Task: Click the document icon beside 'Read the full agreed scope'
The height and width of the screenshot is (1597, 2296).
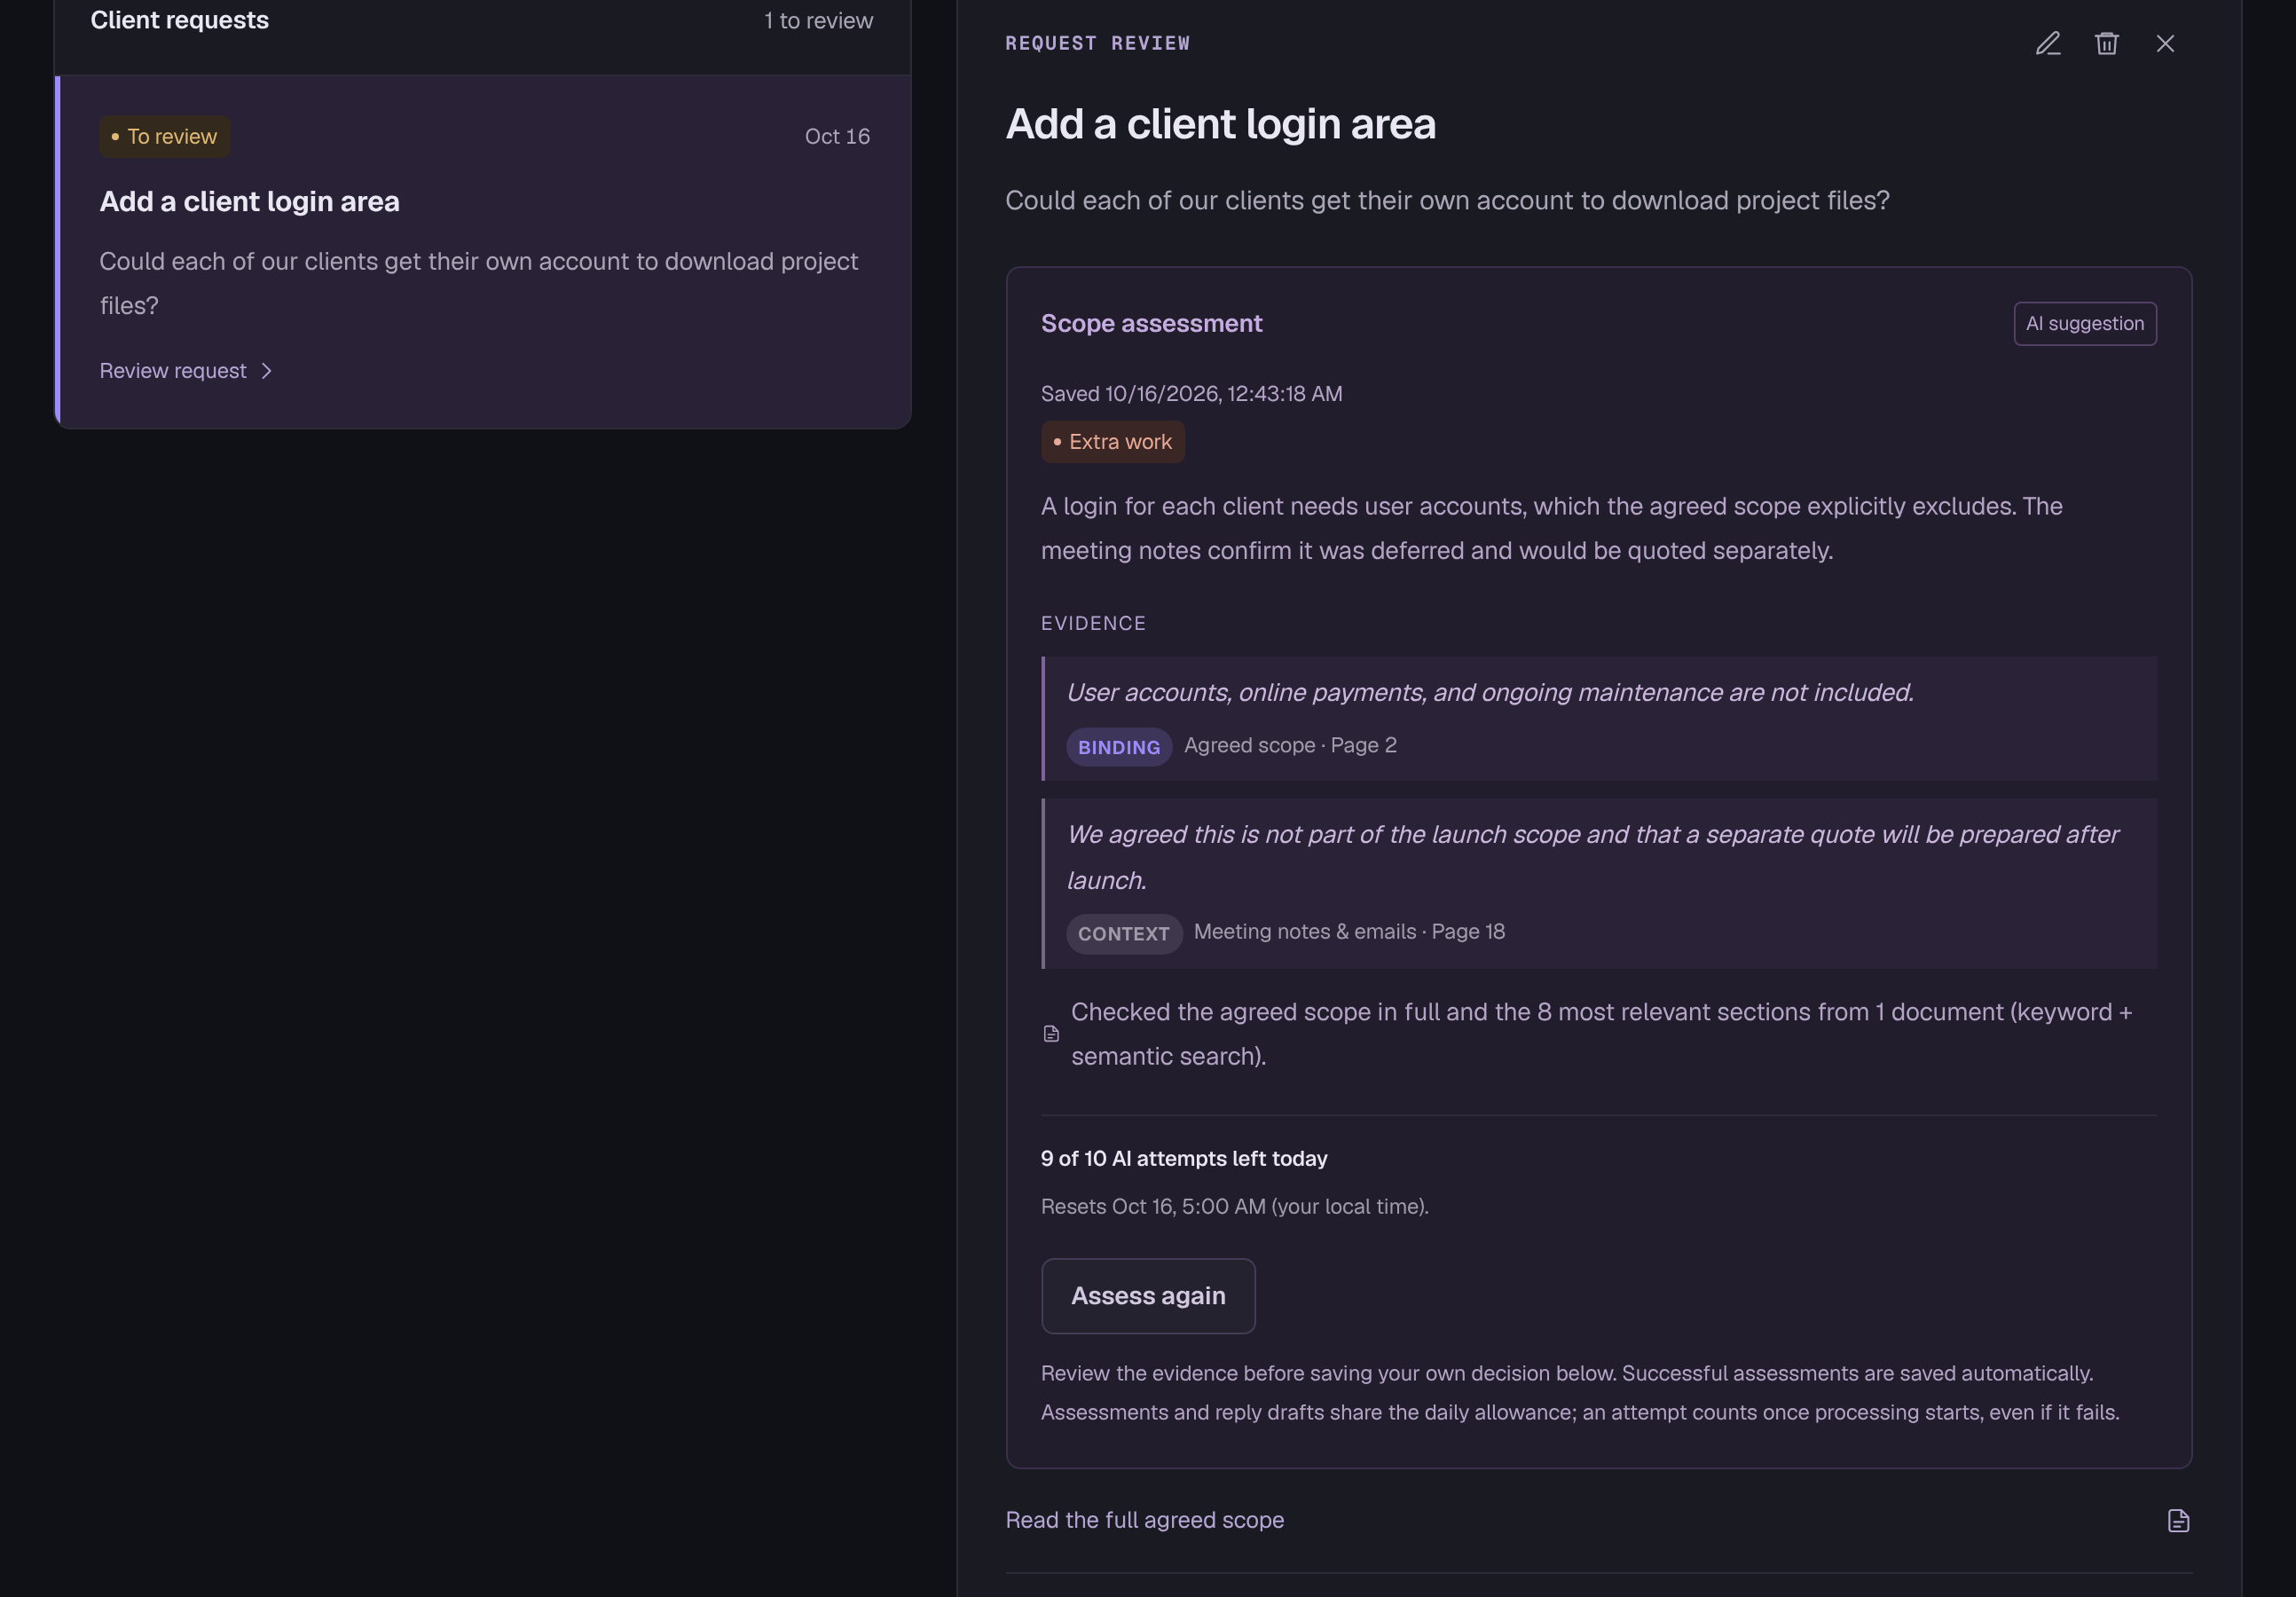Action: (2178, 1521)
